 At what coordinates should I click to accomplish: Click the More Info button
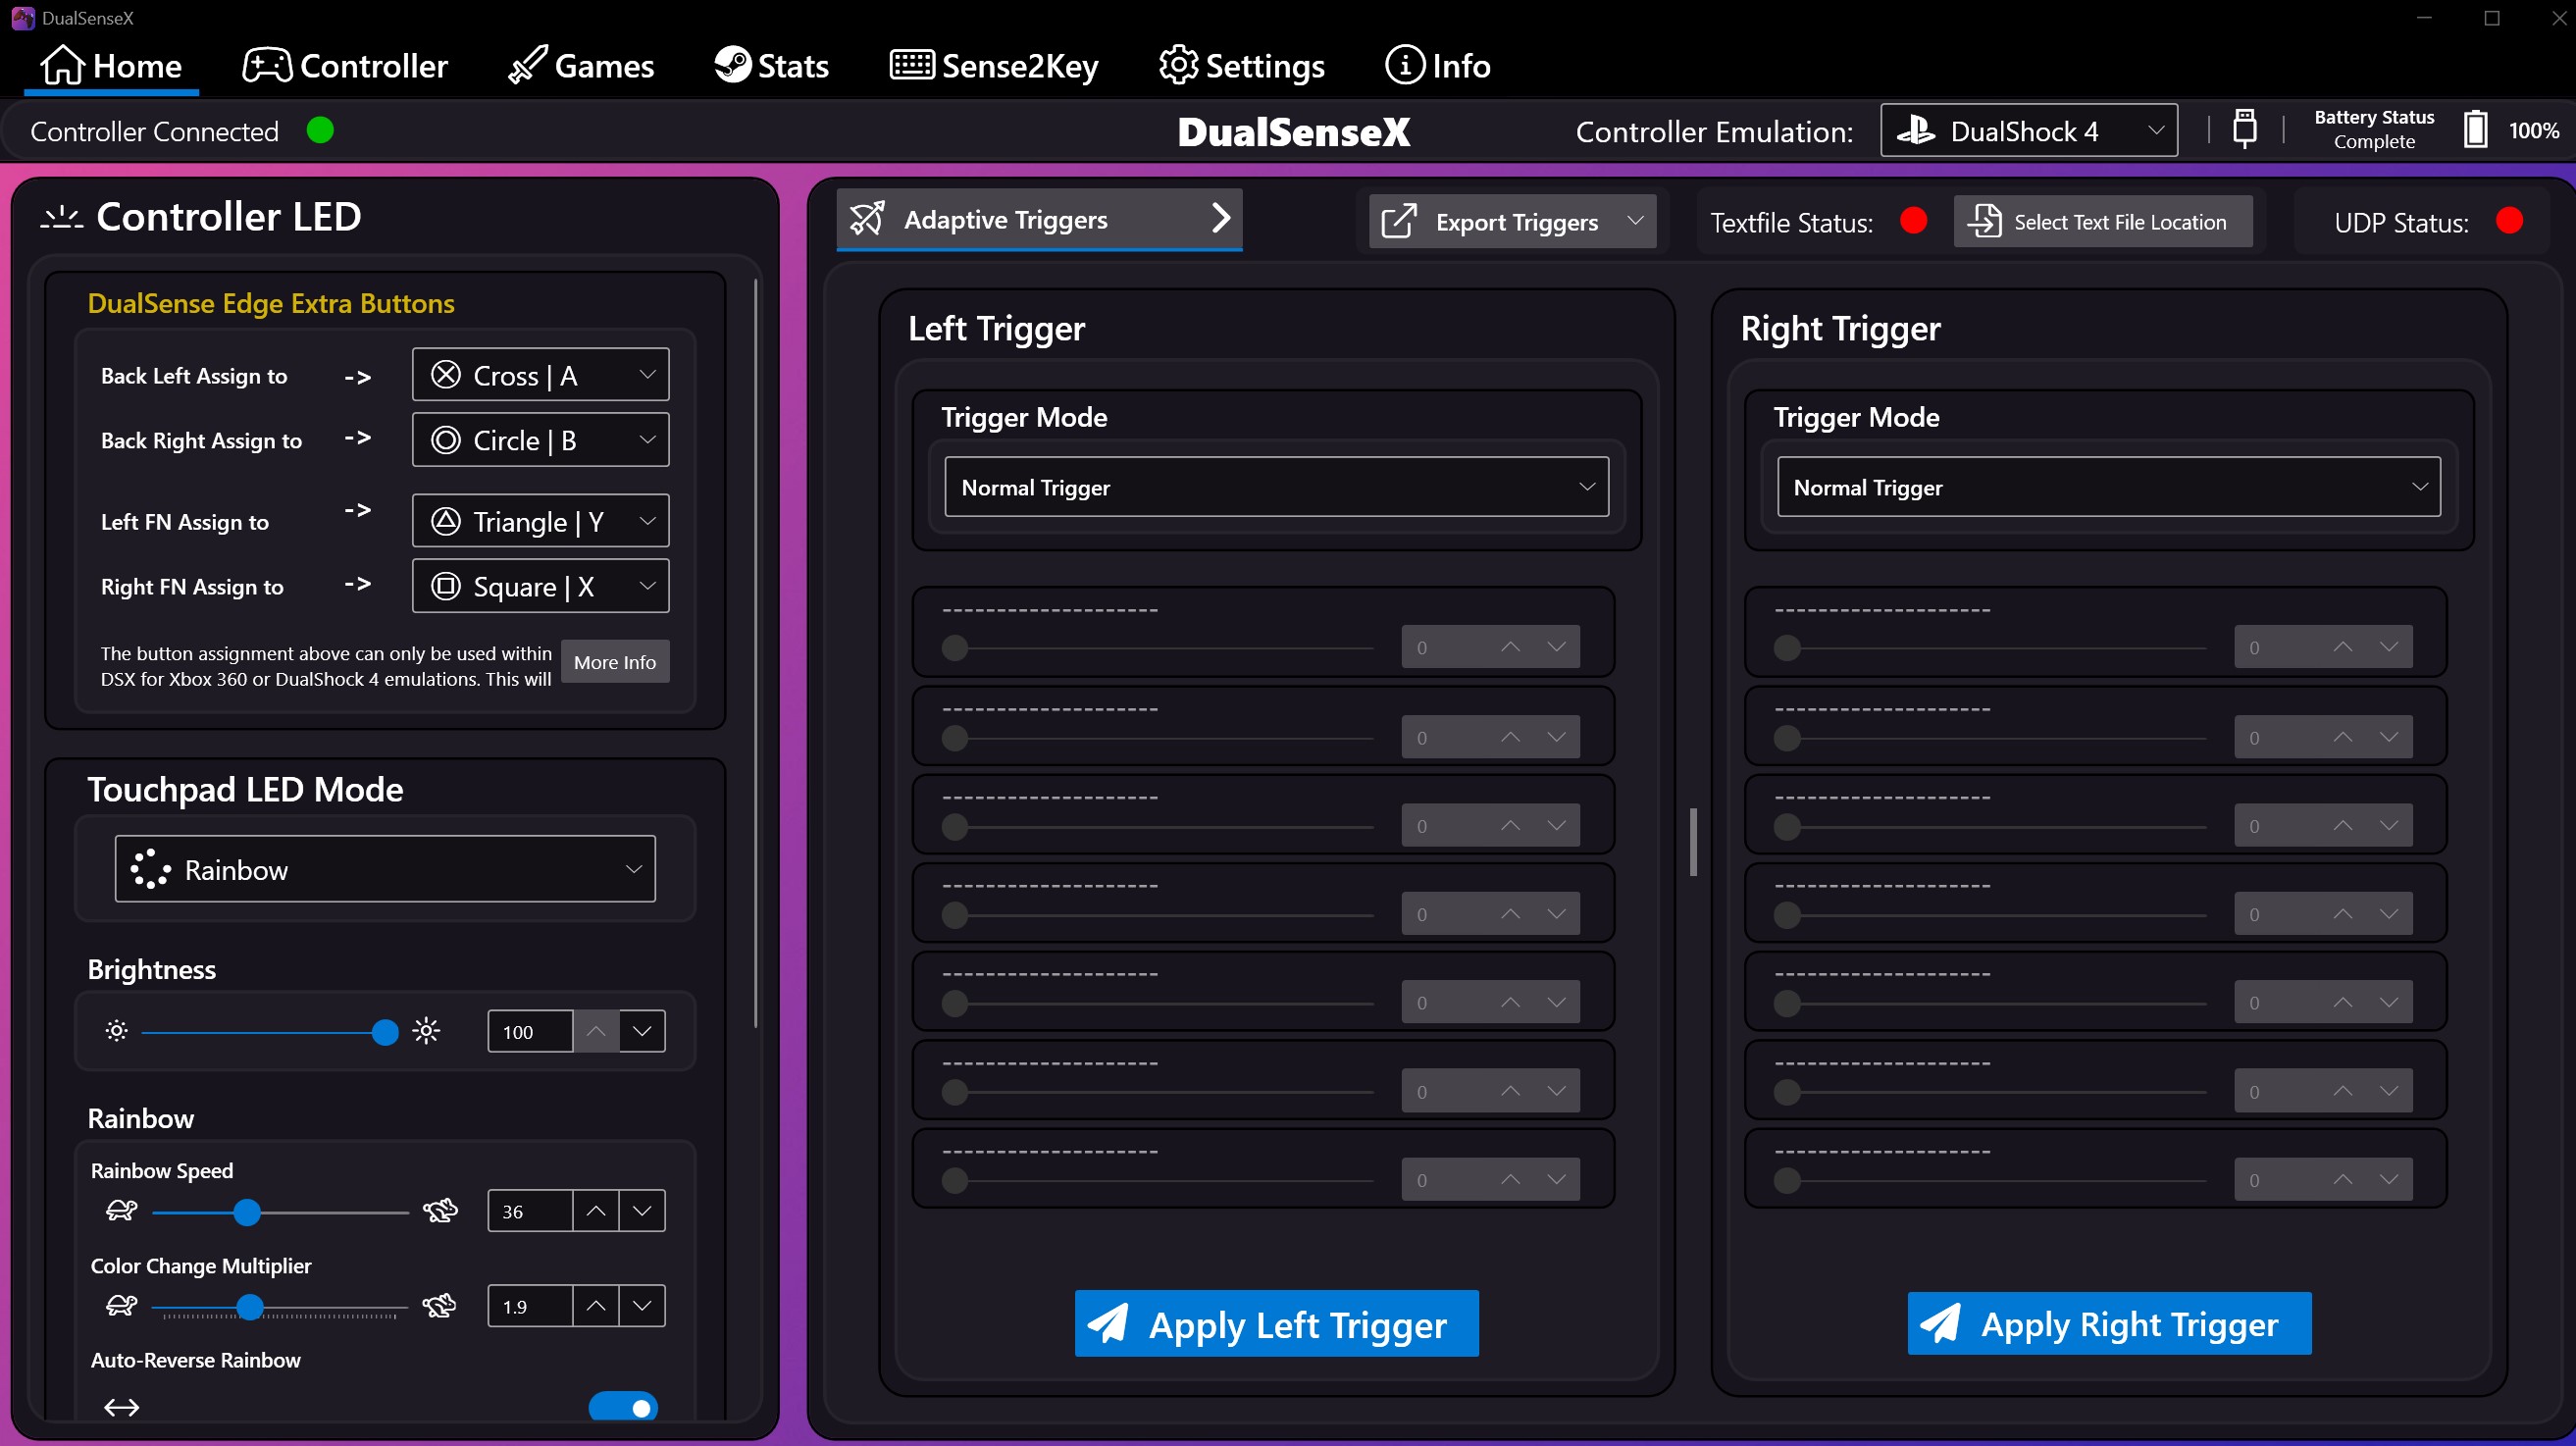(614, 662)
